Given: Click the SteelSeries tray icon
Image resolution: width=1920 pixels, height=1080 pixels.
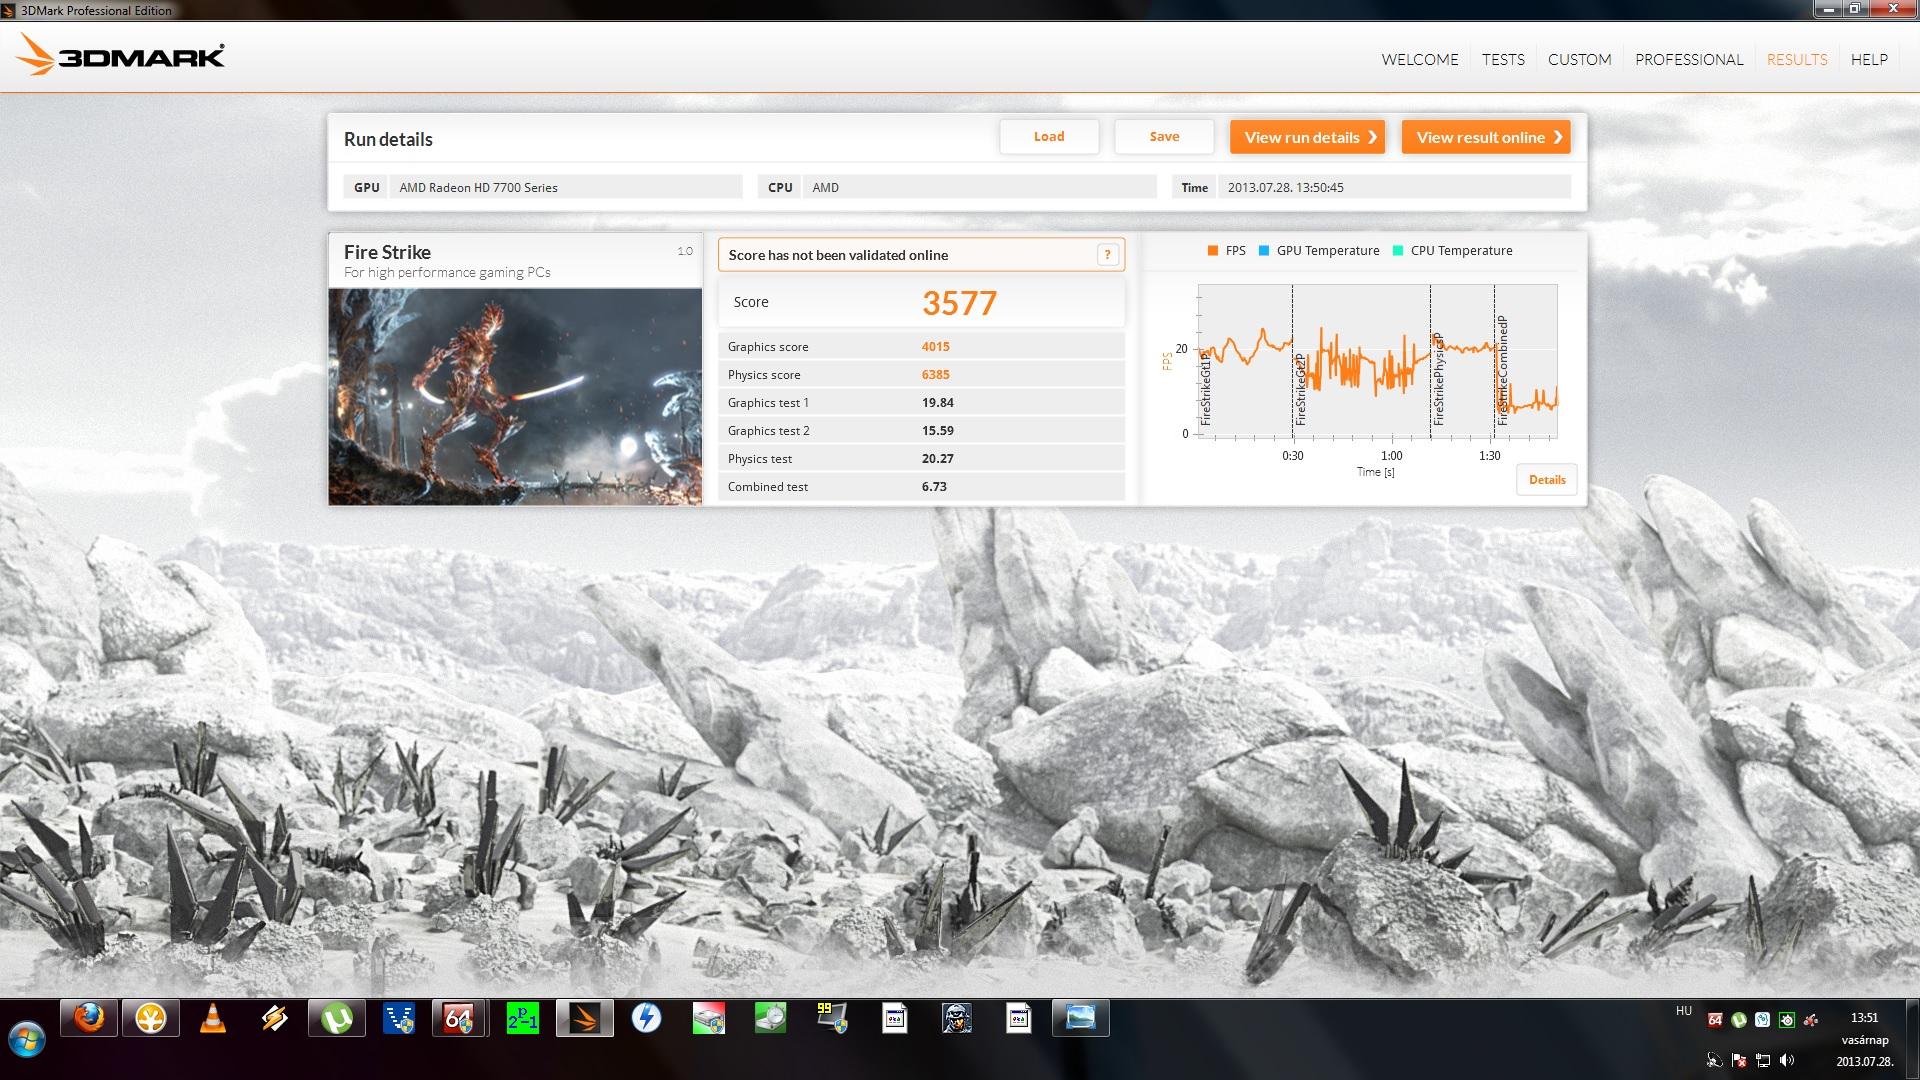Looking at the screenshot, I should click(1786, 1020).
